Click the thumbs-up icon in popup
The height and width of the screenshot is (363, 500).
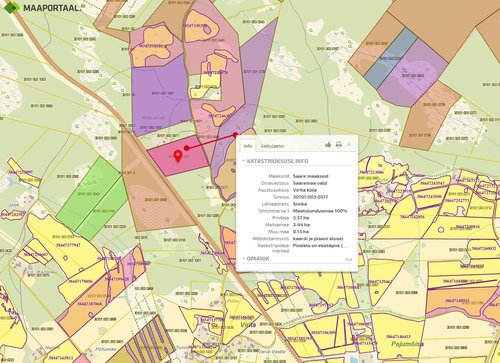tap(328, 145)
